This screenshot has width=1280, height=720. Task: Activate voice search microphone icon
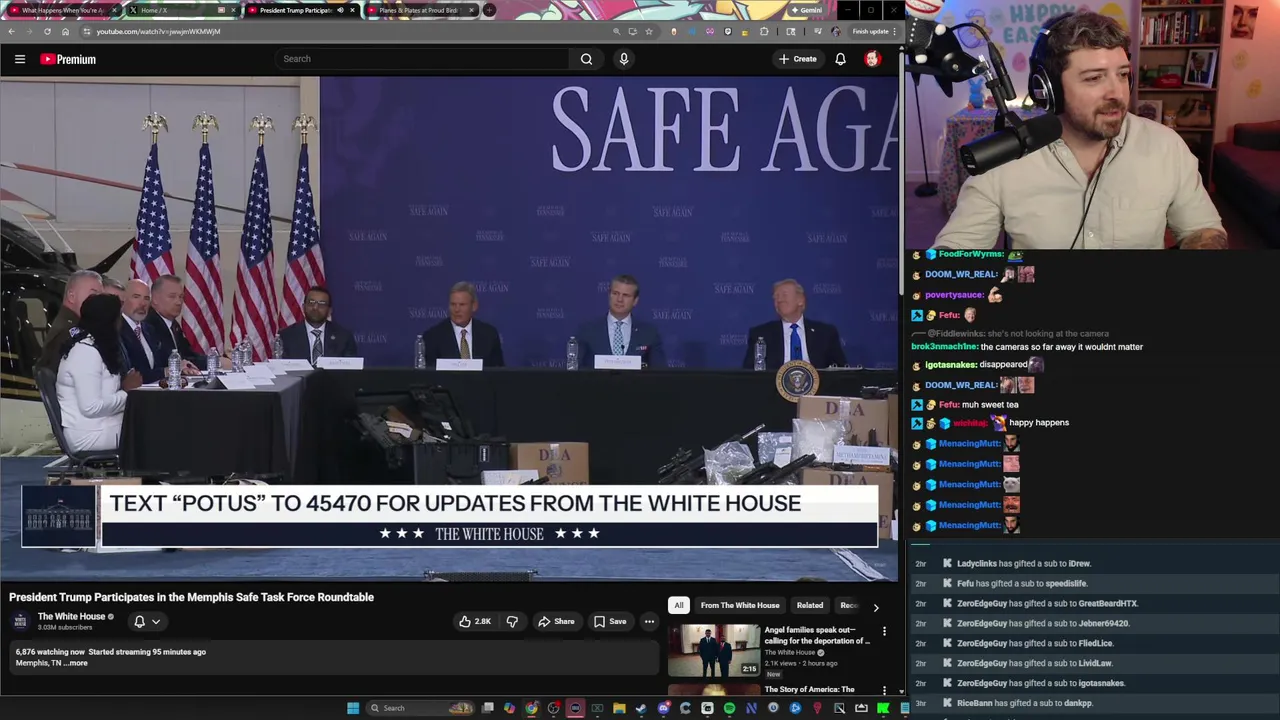click(624, 59)
